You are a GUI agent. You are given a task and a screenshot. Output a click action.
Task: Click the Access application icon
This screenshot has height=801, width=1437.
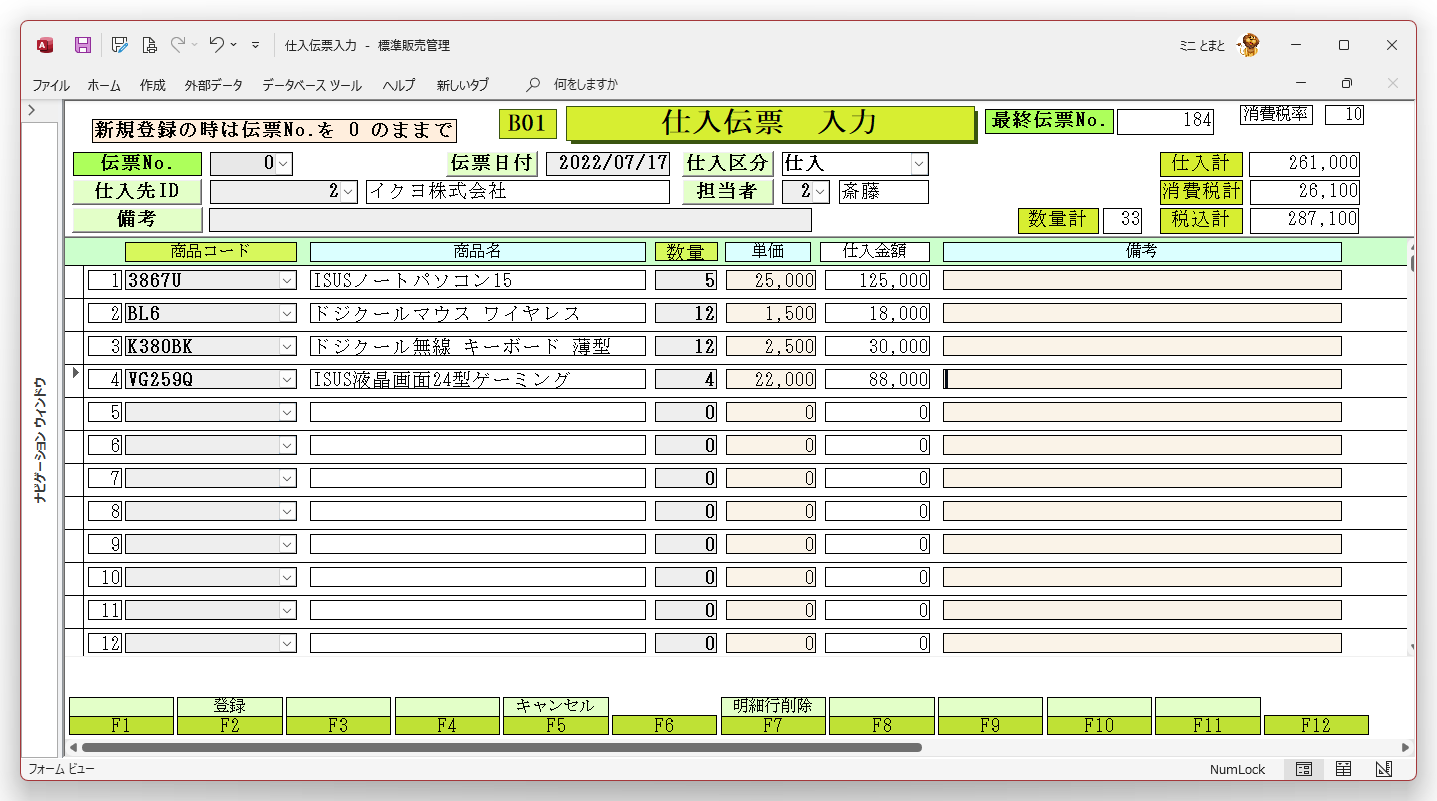point(45,45)
